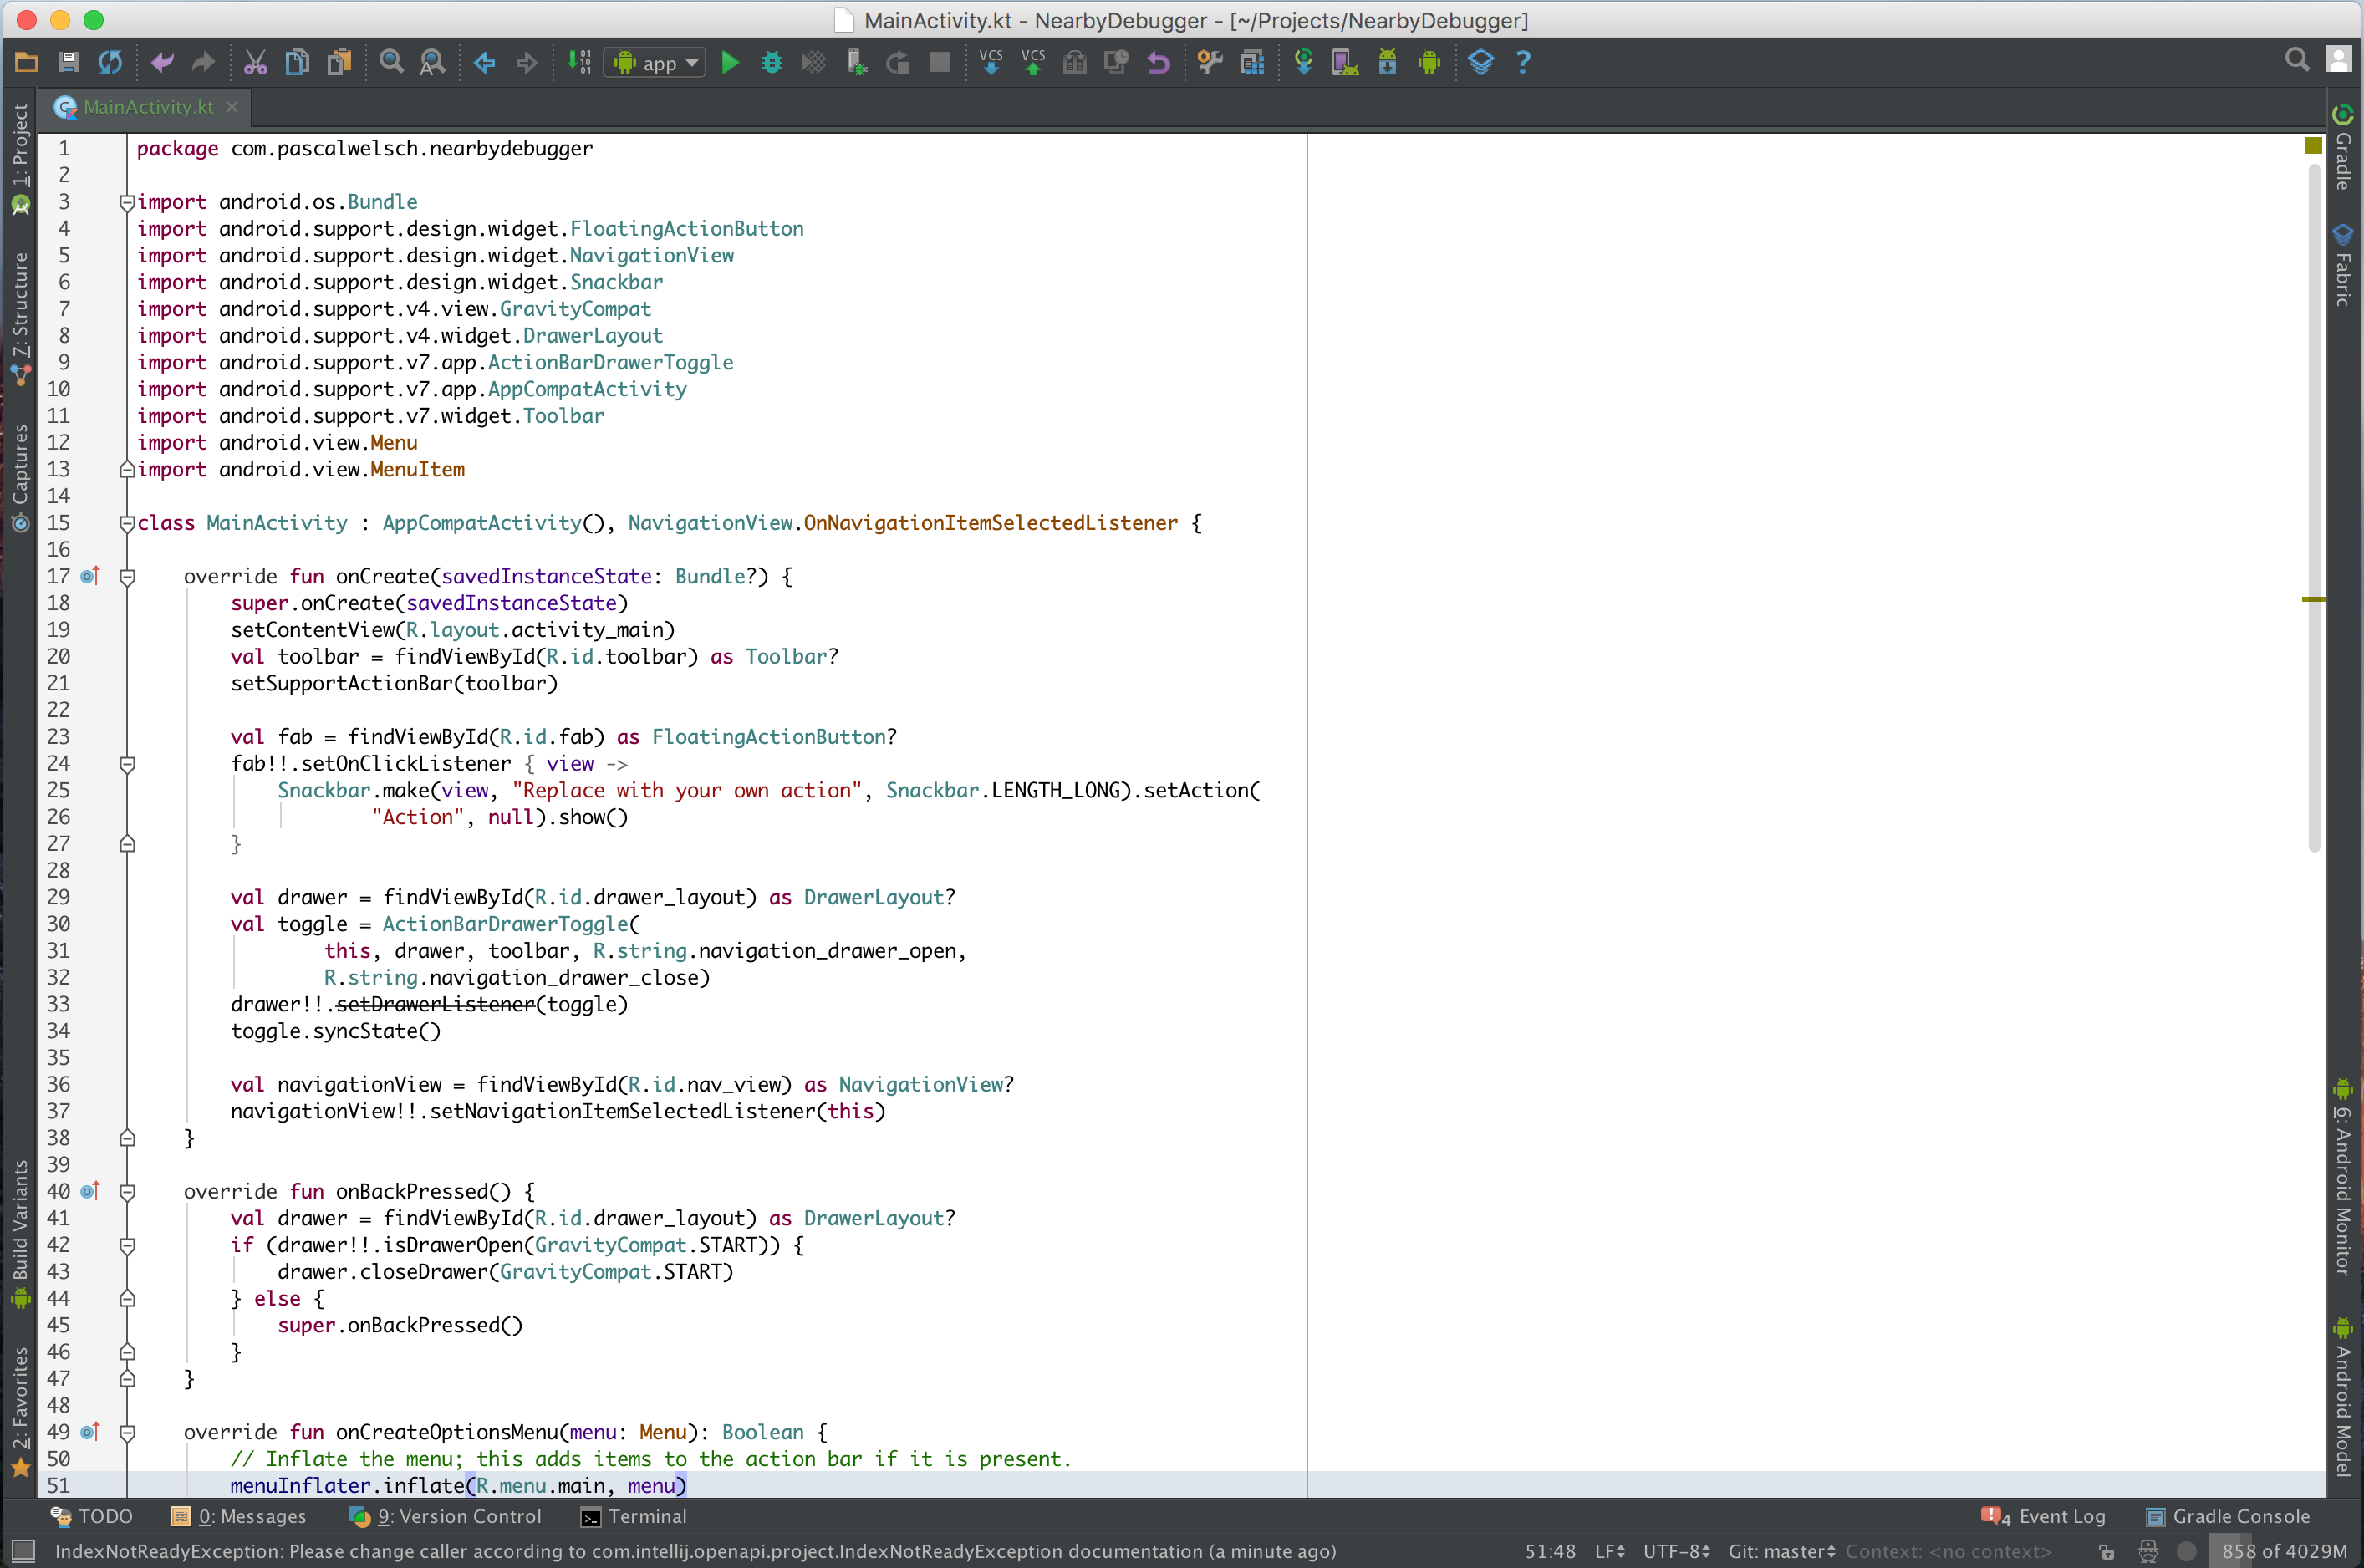Toggle the Hector inspection profile icon
This screenshot has height=1568, width=2364.
2148,1552
